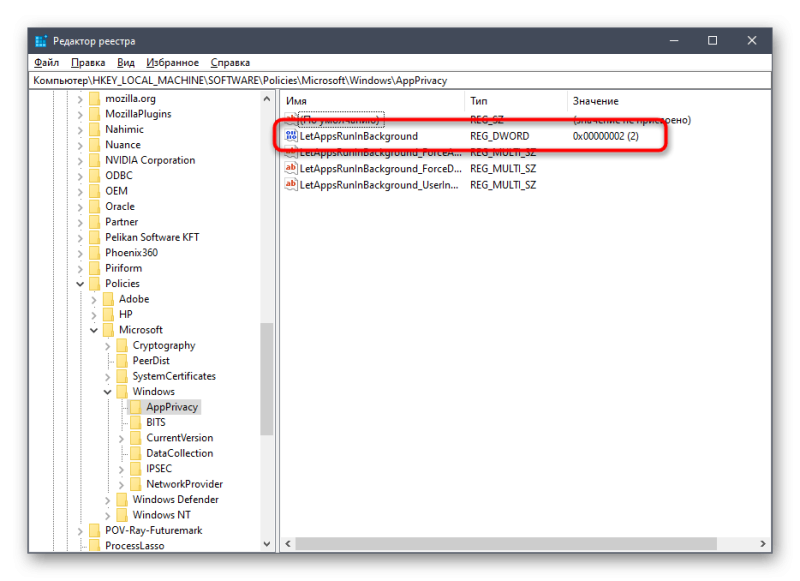This screenshot has width=800, height=581.
Task: Click the Adobe folder icon
Action: pyautogui.click(x=108, y=299)
